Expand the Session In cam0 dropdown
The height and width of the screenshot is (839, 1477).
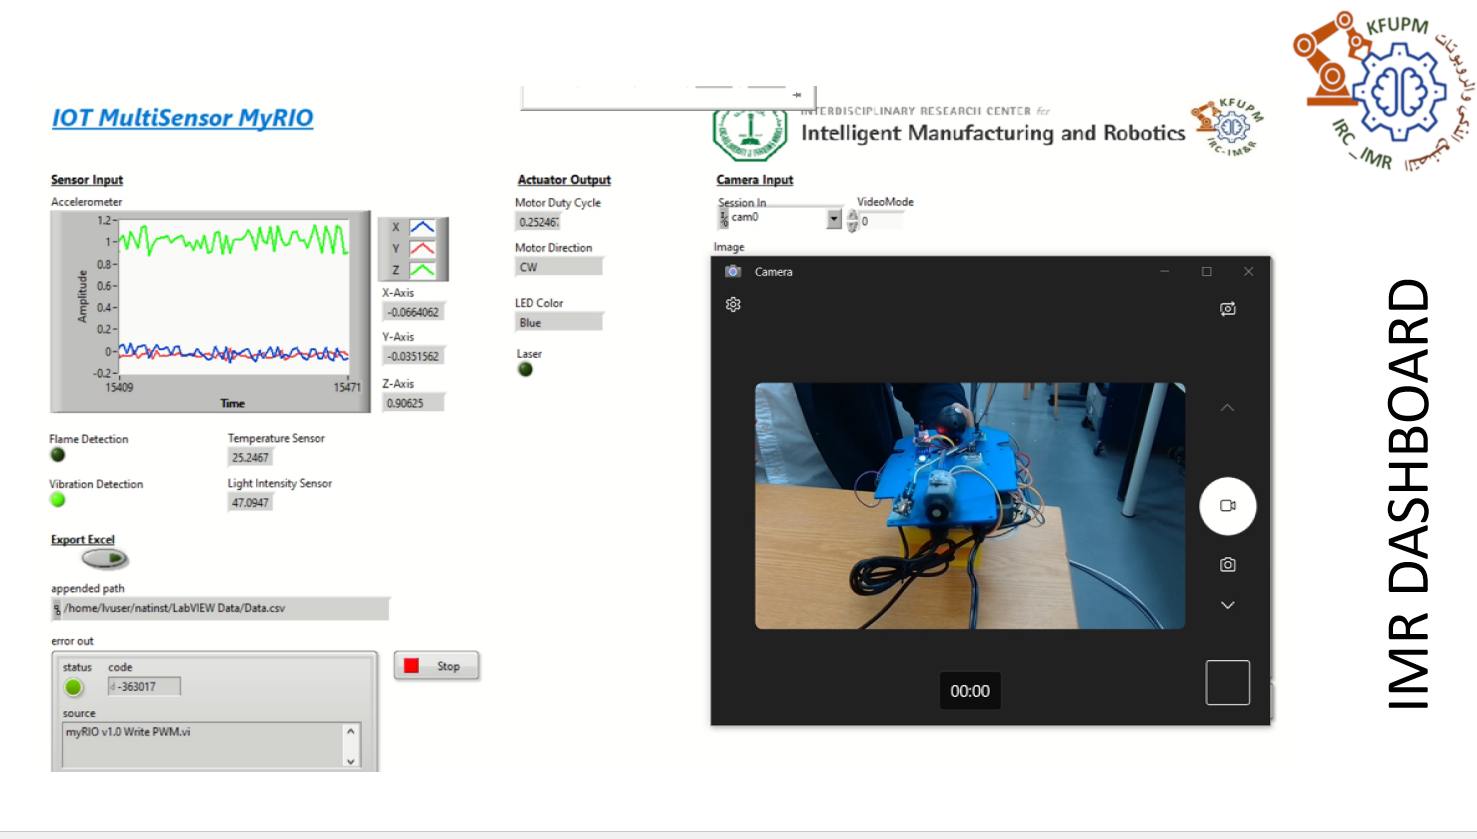pos(833,219)
